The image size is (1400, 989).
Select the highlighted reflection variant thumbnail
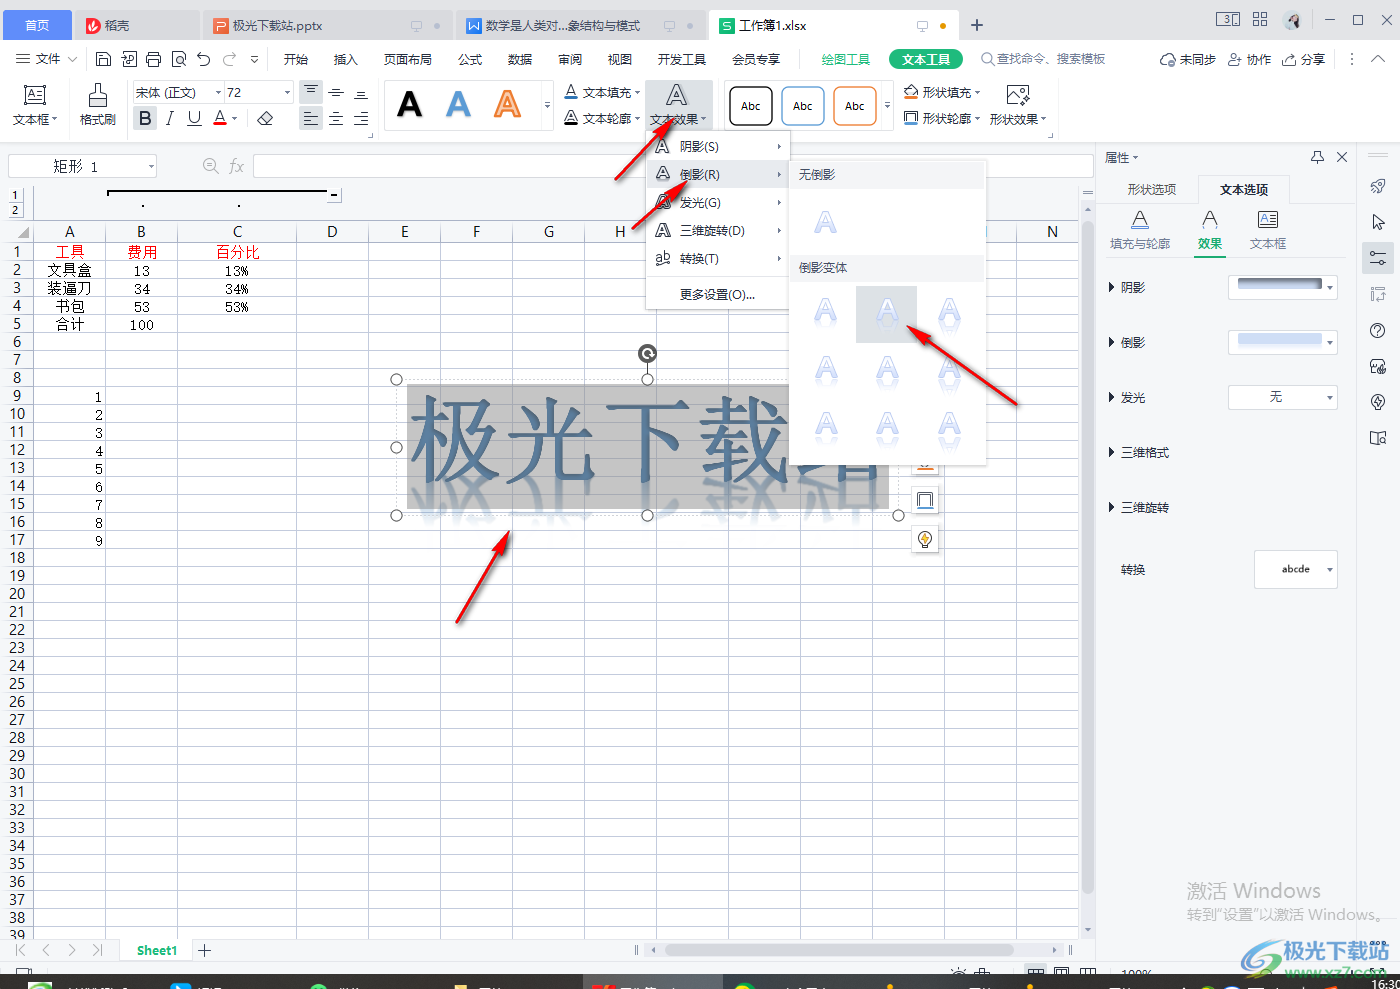(x=886, y=314)
